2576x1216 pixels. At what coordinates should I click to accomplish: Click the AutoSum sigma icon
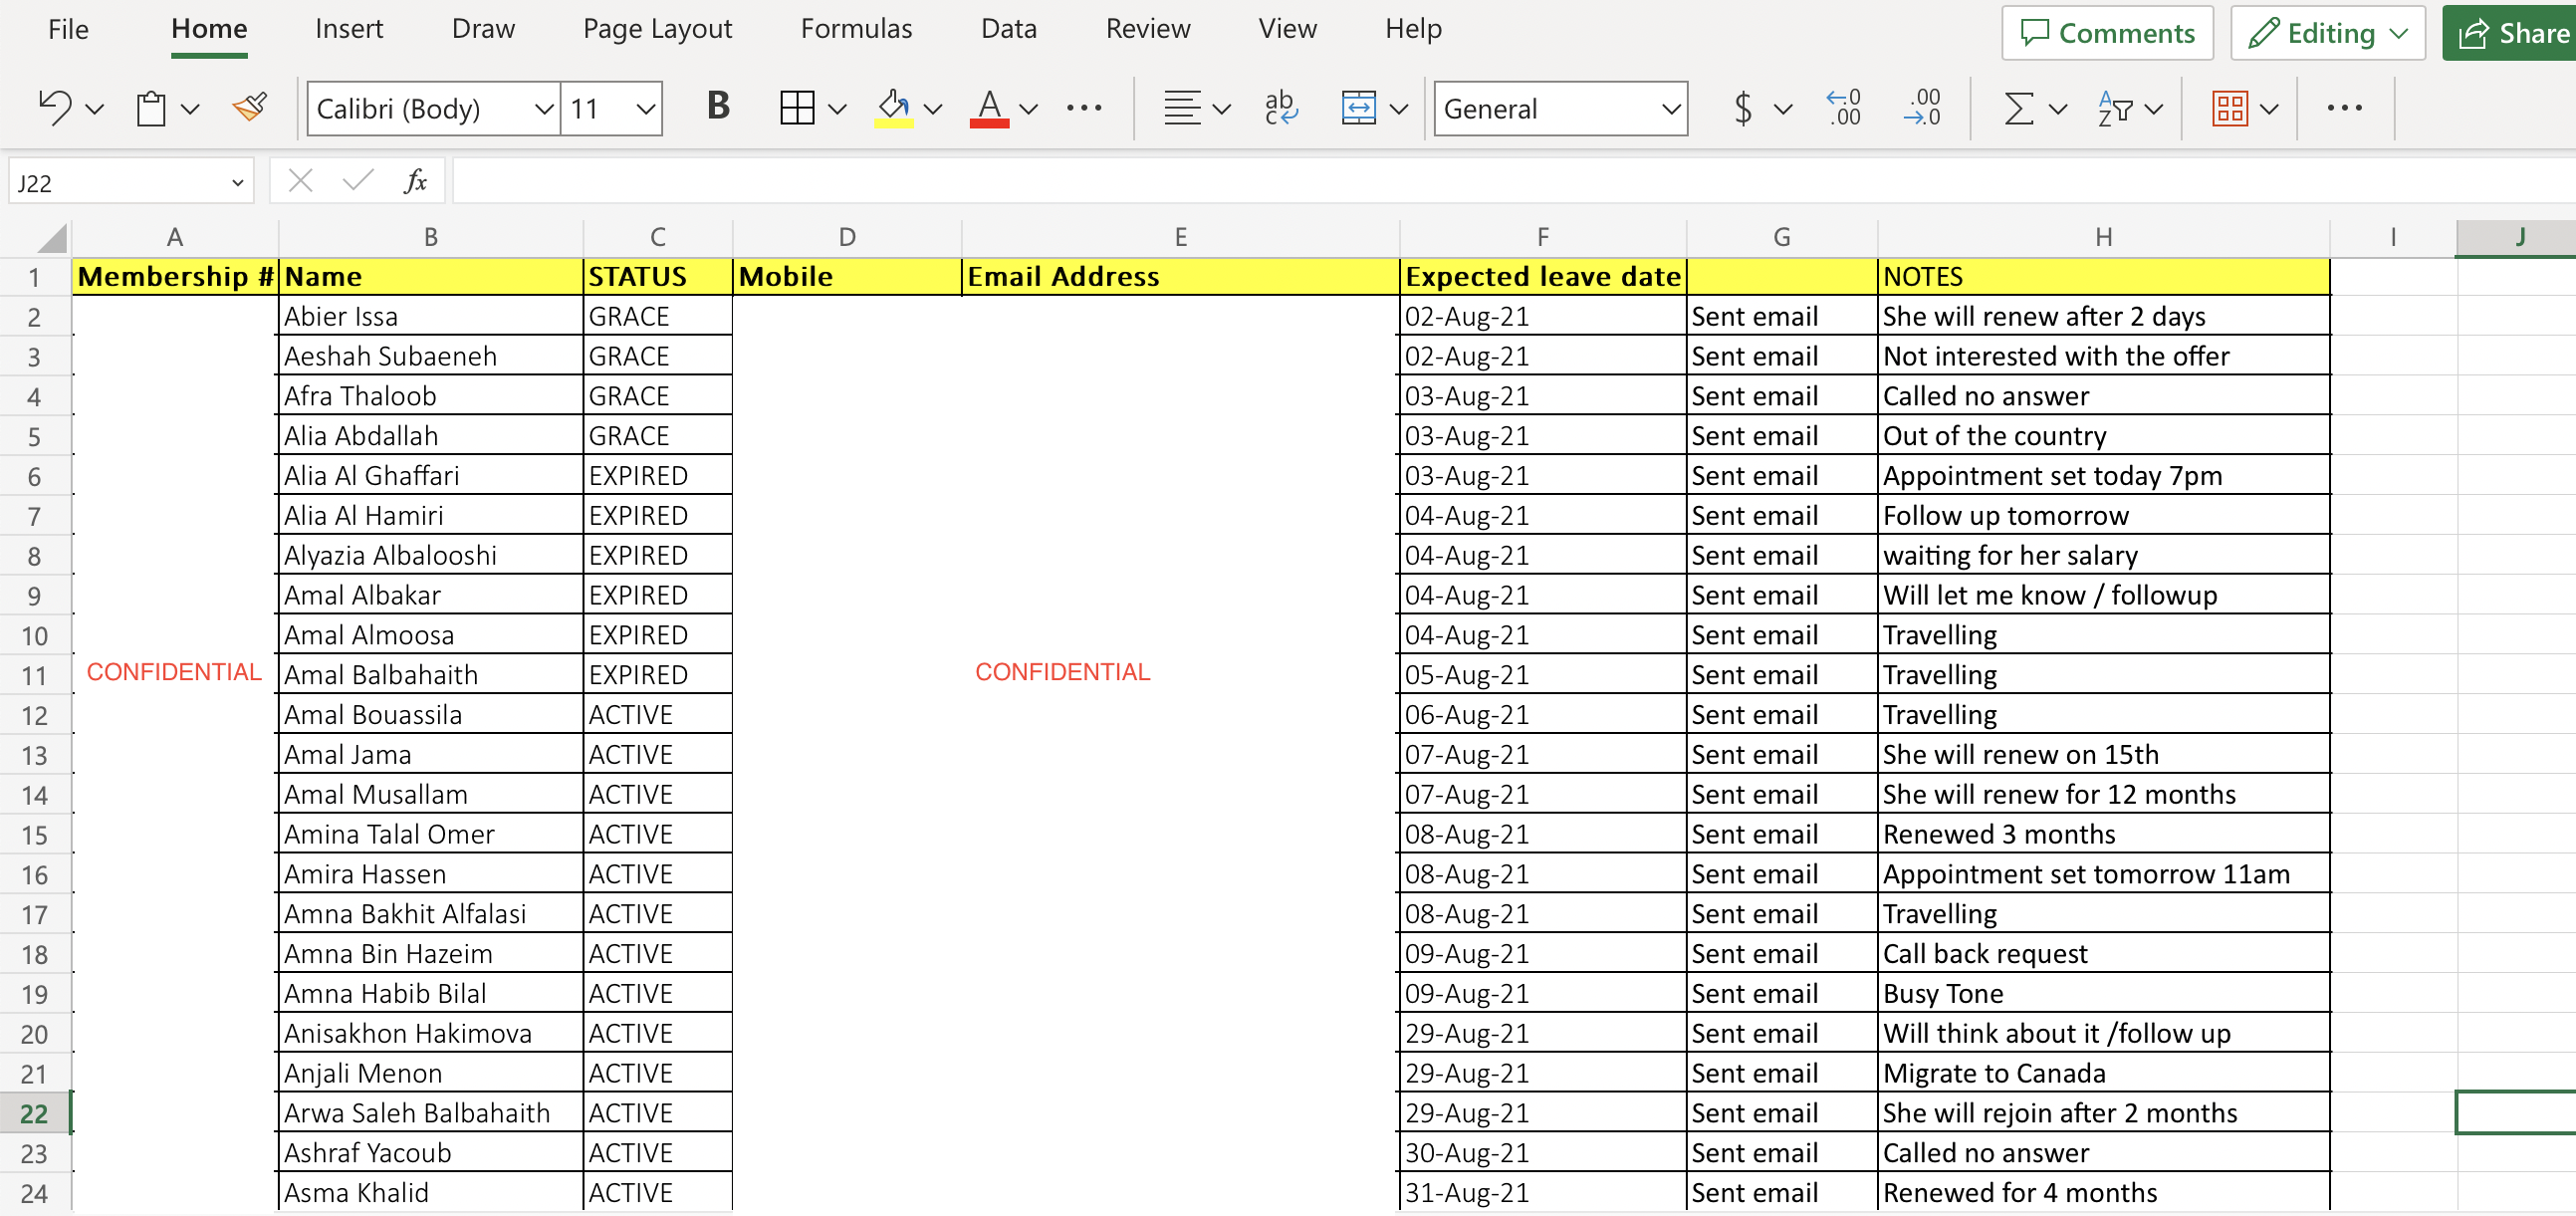tap(2018, 108)
